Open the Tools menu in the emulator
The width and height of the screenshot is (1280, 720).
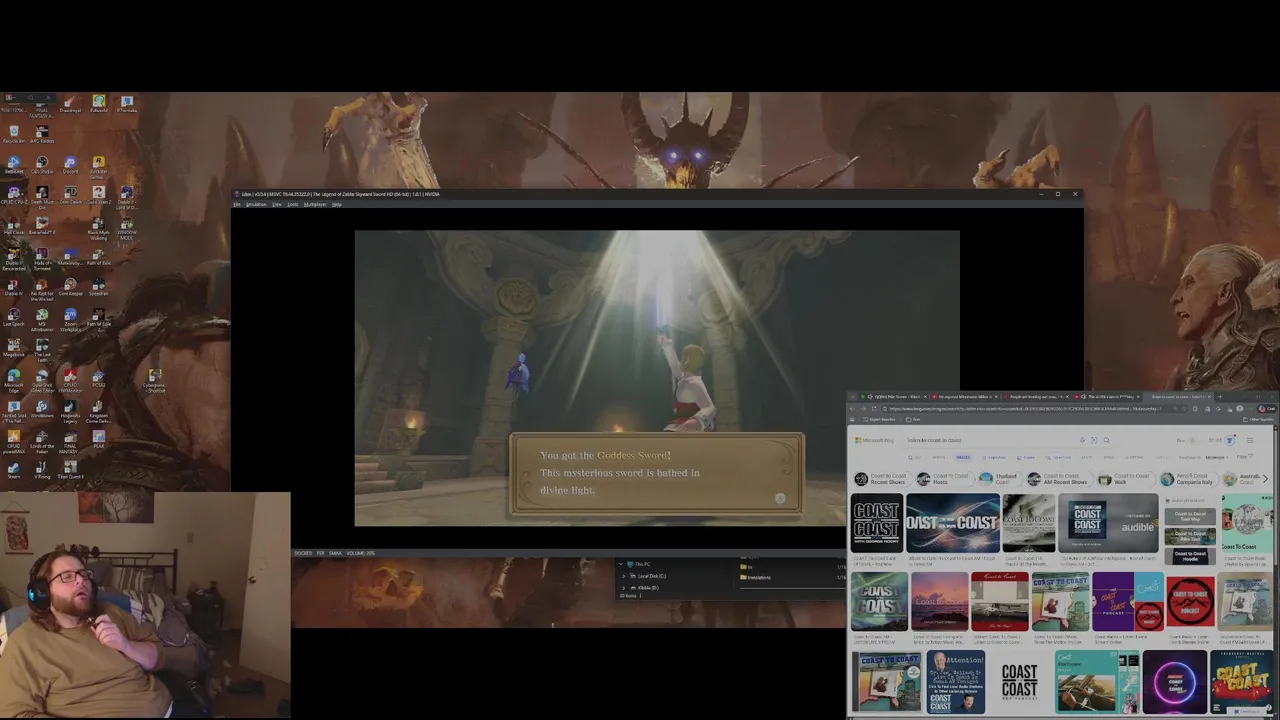coord(293,204)
